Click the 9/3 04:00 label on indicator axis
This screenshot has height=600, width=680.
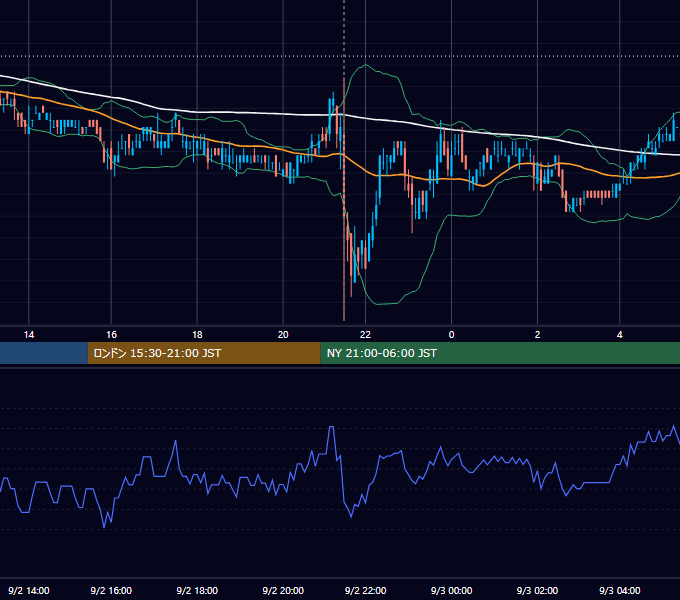[x=620, y=590]
